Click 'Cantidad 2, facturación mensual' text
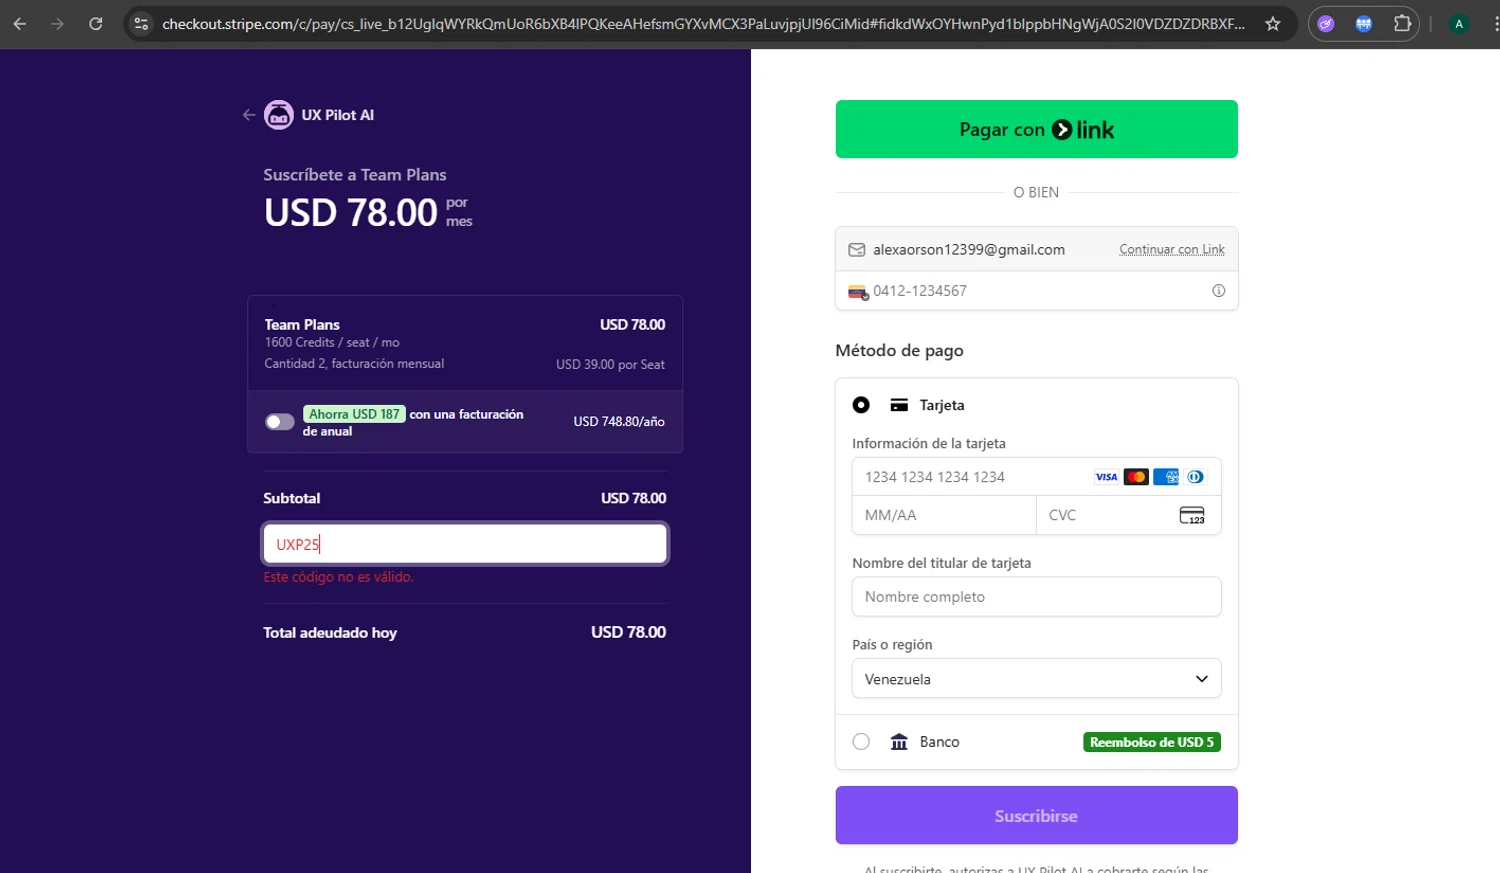The width and height of the screenshot is (1500, 873). coord(354,364)
